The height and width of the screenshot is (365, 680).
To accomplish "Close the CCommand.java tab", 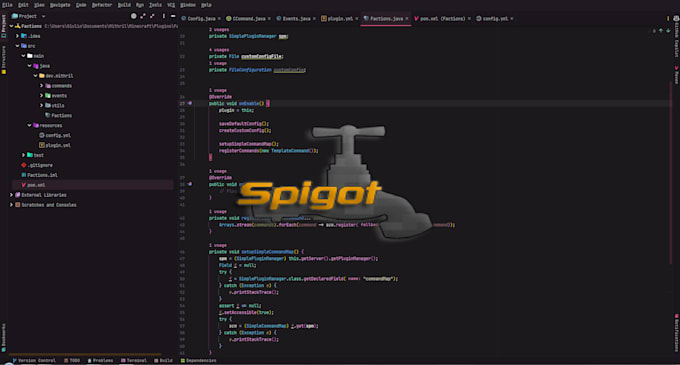I will point(269,19).
